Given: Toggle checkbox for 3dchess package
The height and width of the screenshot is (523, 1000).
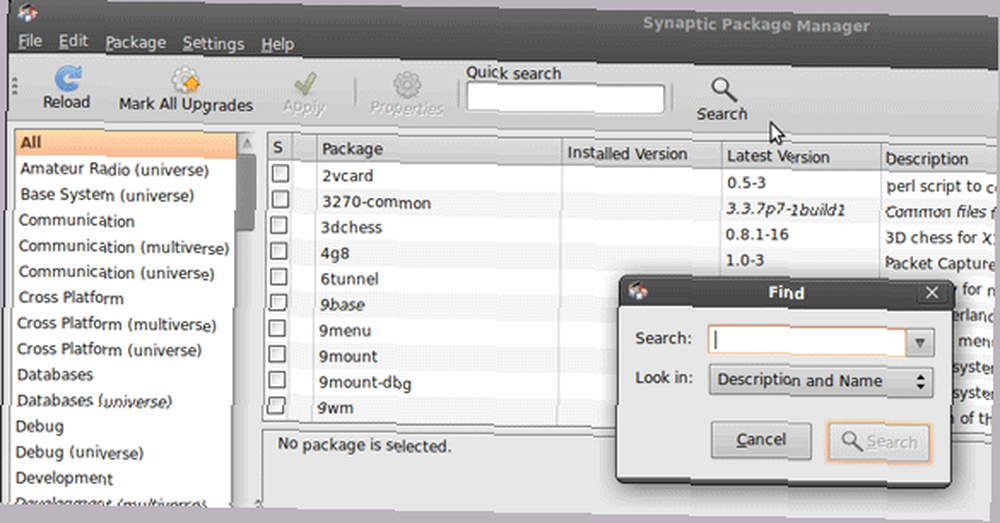Looking at the screenshot, I should pos(279,225).
